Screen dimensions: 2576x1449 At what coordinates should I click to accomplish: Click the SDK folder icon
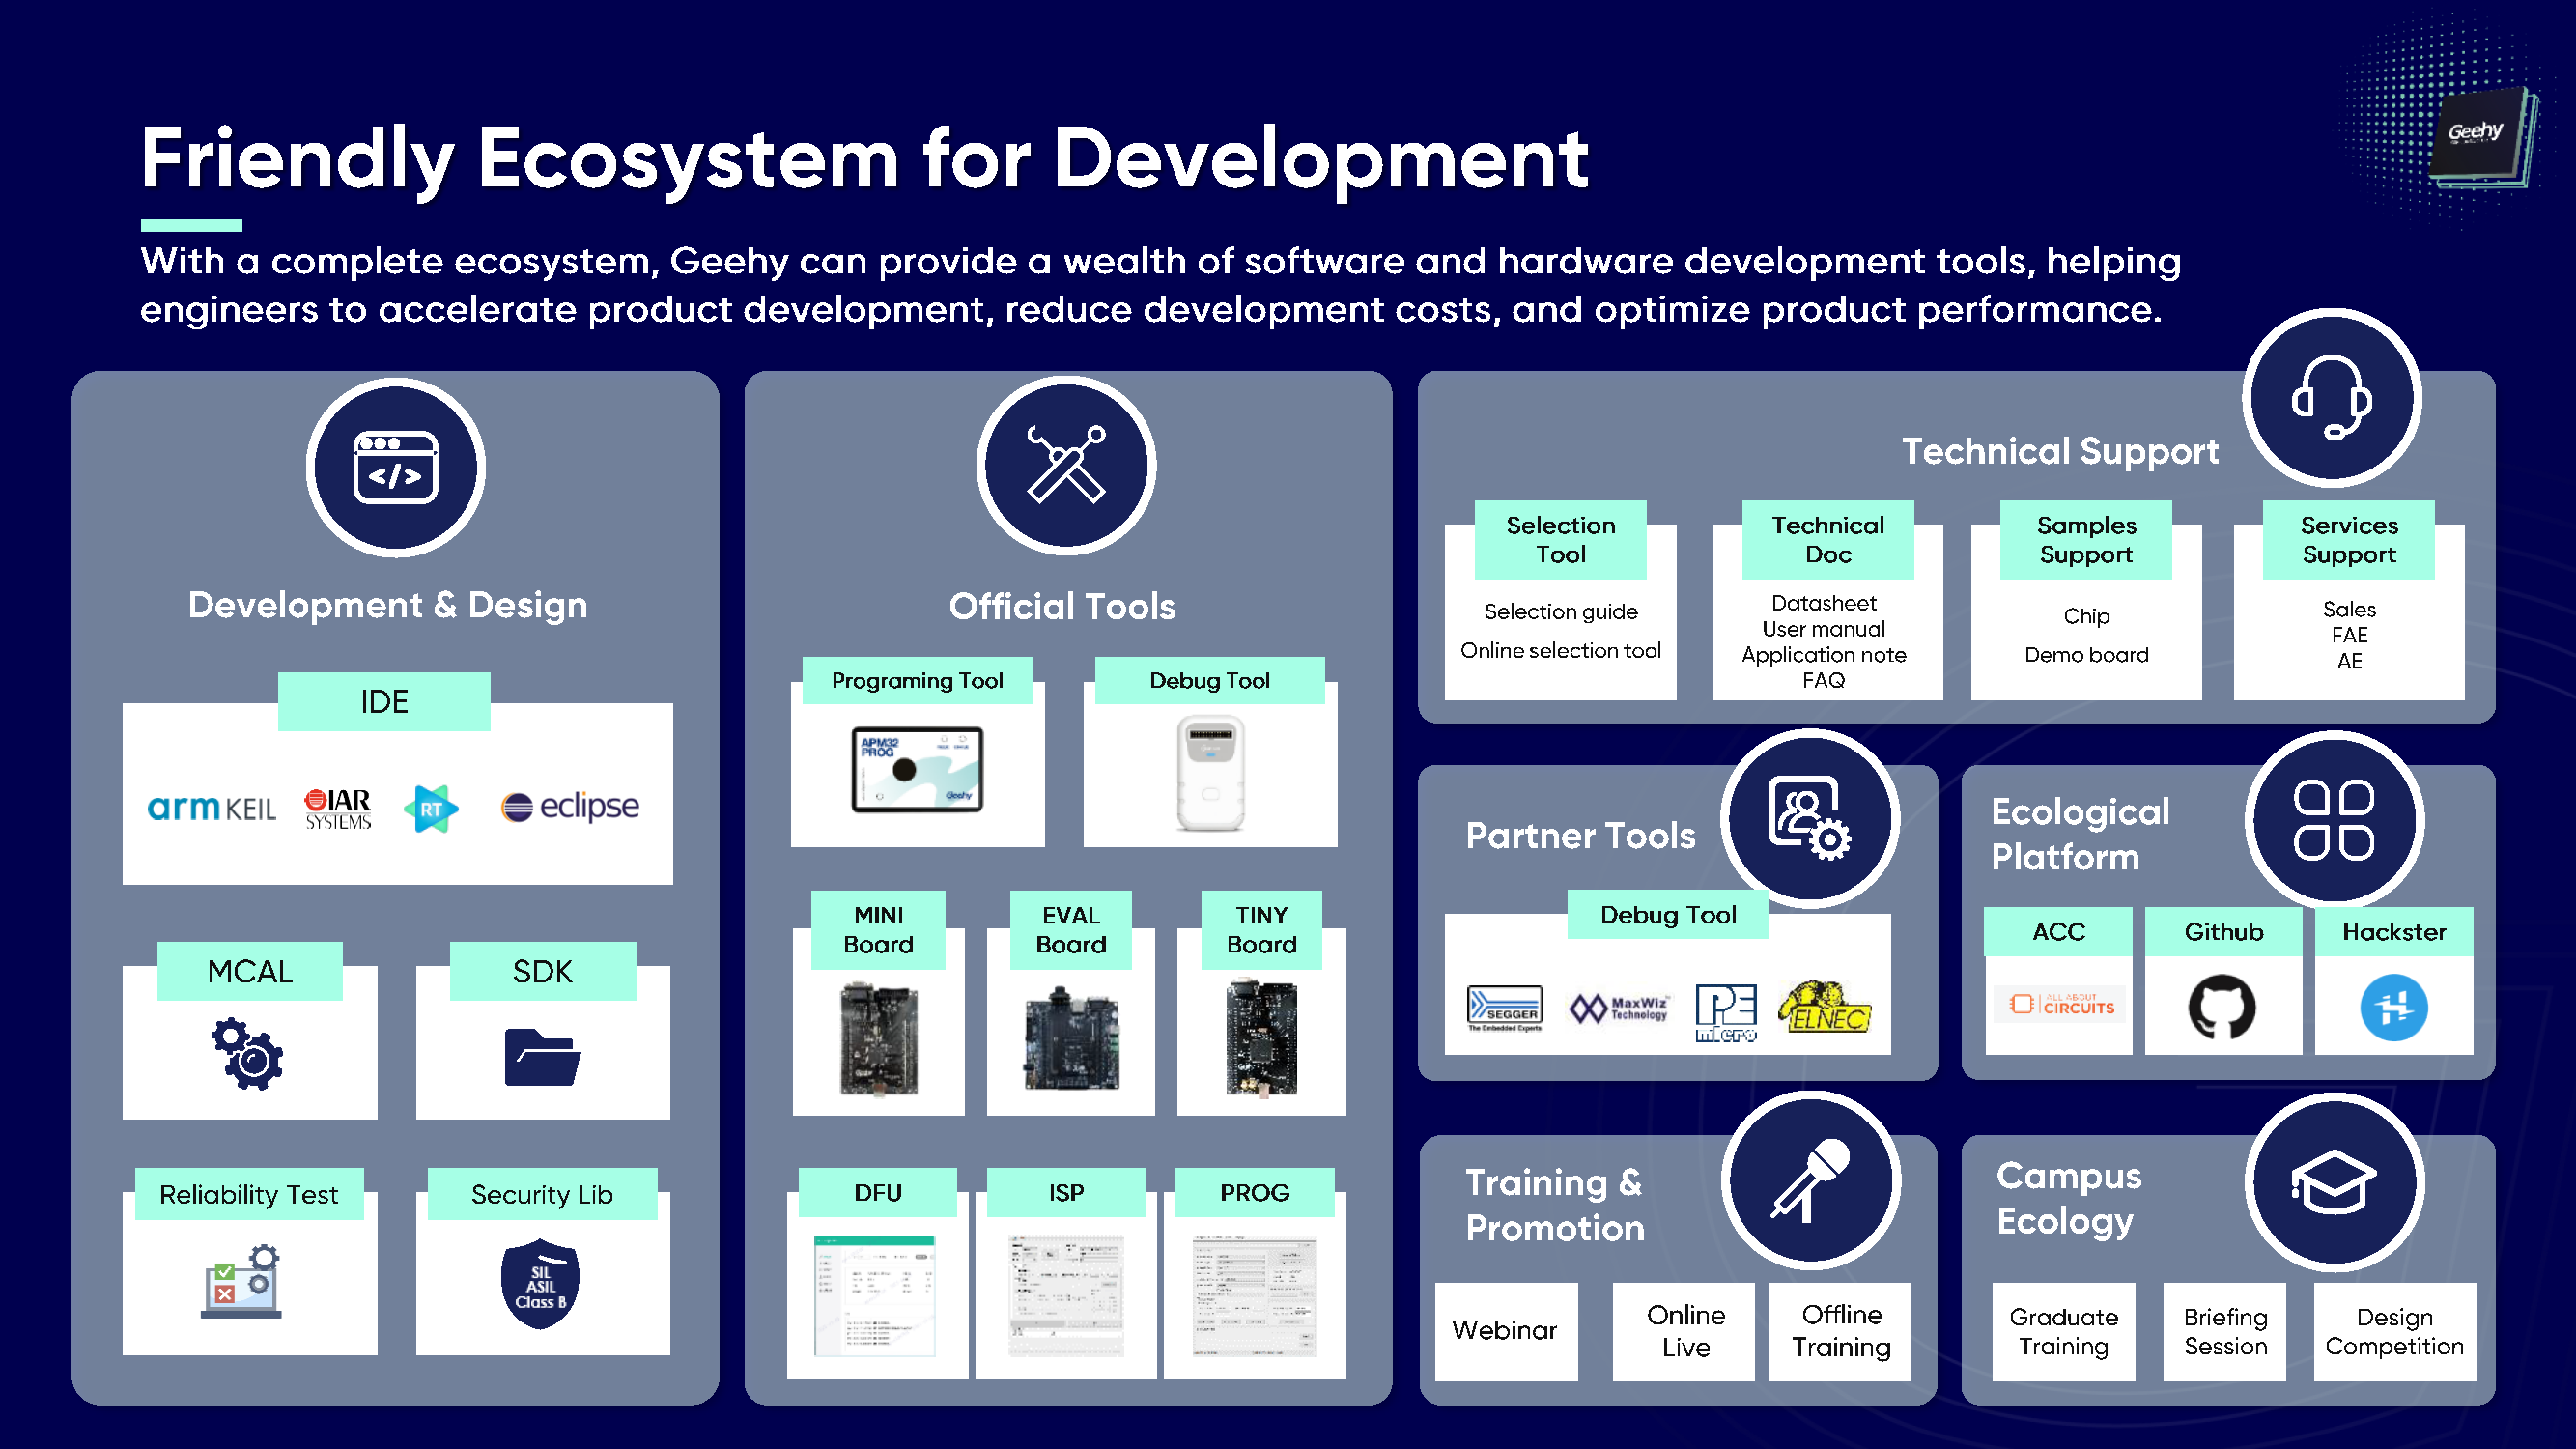coord(542,1056)
